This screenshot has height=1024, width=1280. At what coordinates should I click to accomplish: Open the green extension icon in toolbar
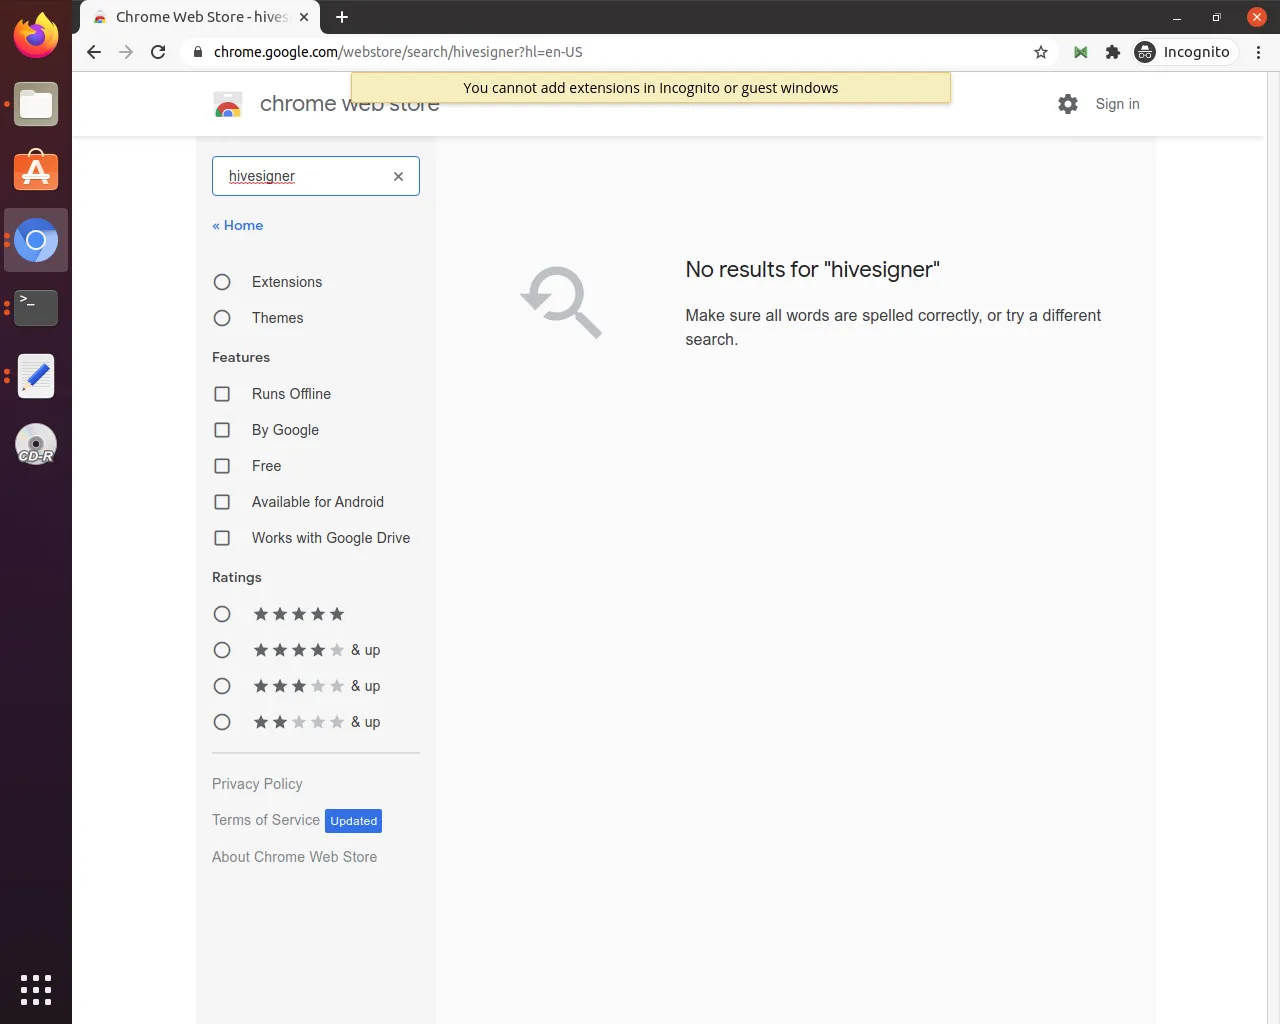(1081, 52)
